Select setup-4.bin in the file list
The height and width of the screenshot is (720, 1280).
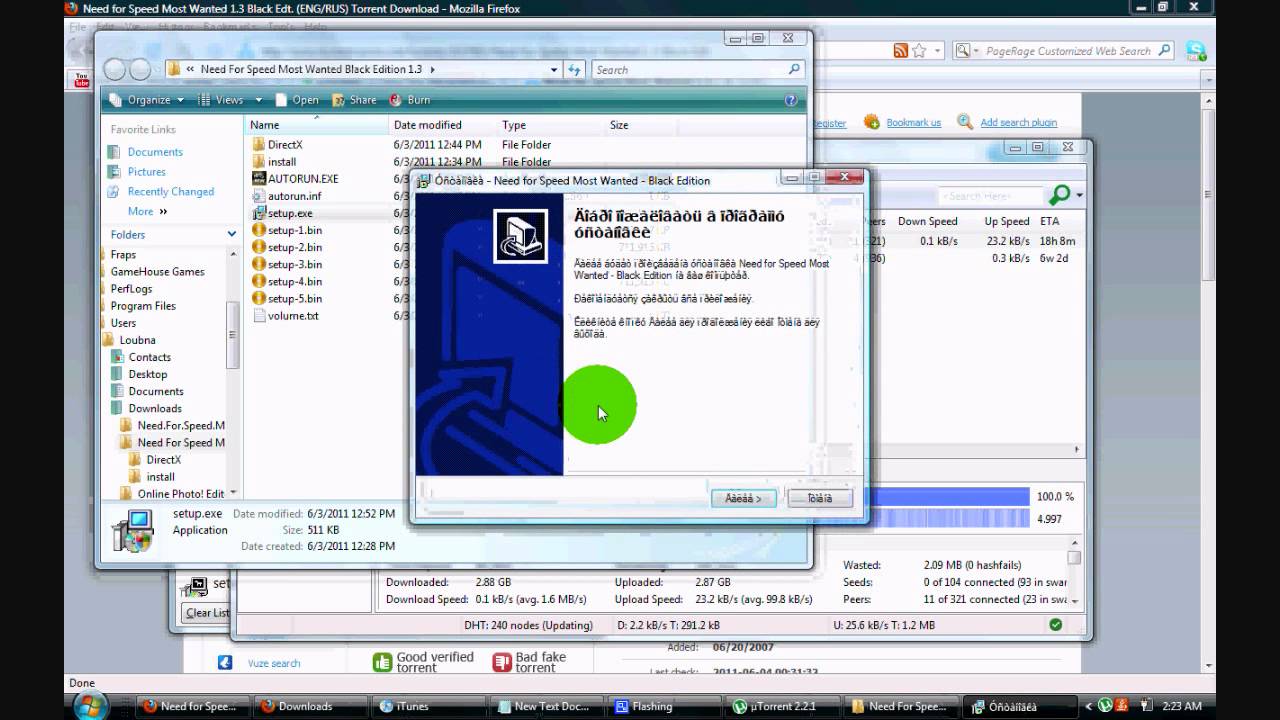295,281
